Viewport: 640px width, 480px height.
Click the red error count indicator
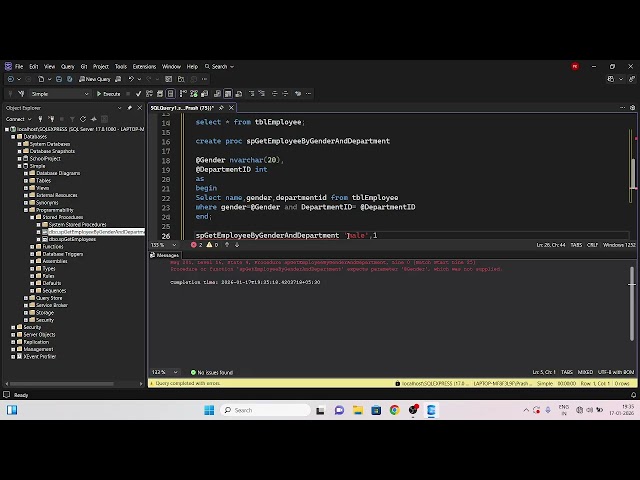pyautogui.click(x=196, y=245)
